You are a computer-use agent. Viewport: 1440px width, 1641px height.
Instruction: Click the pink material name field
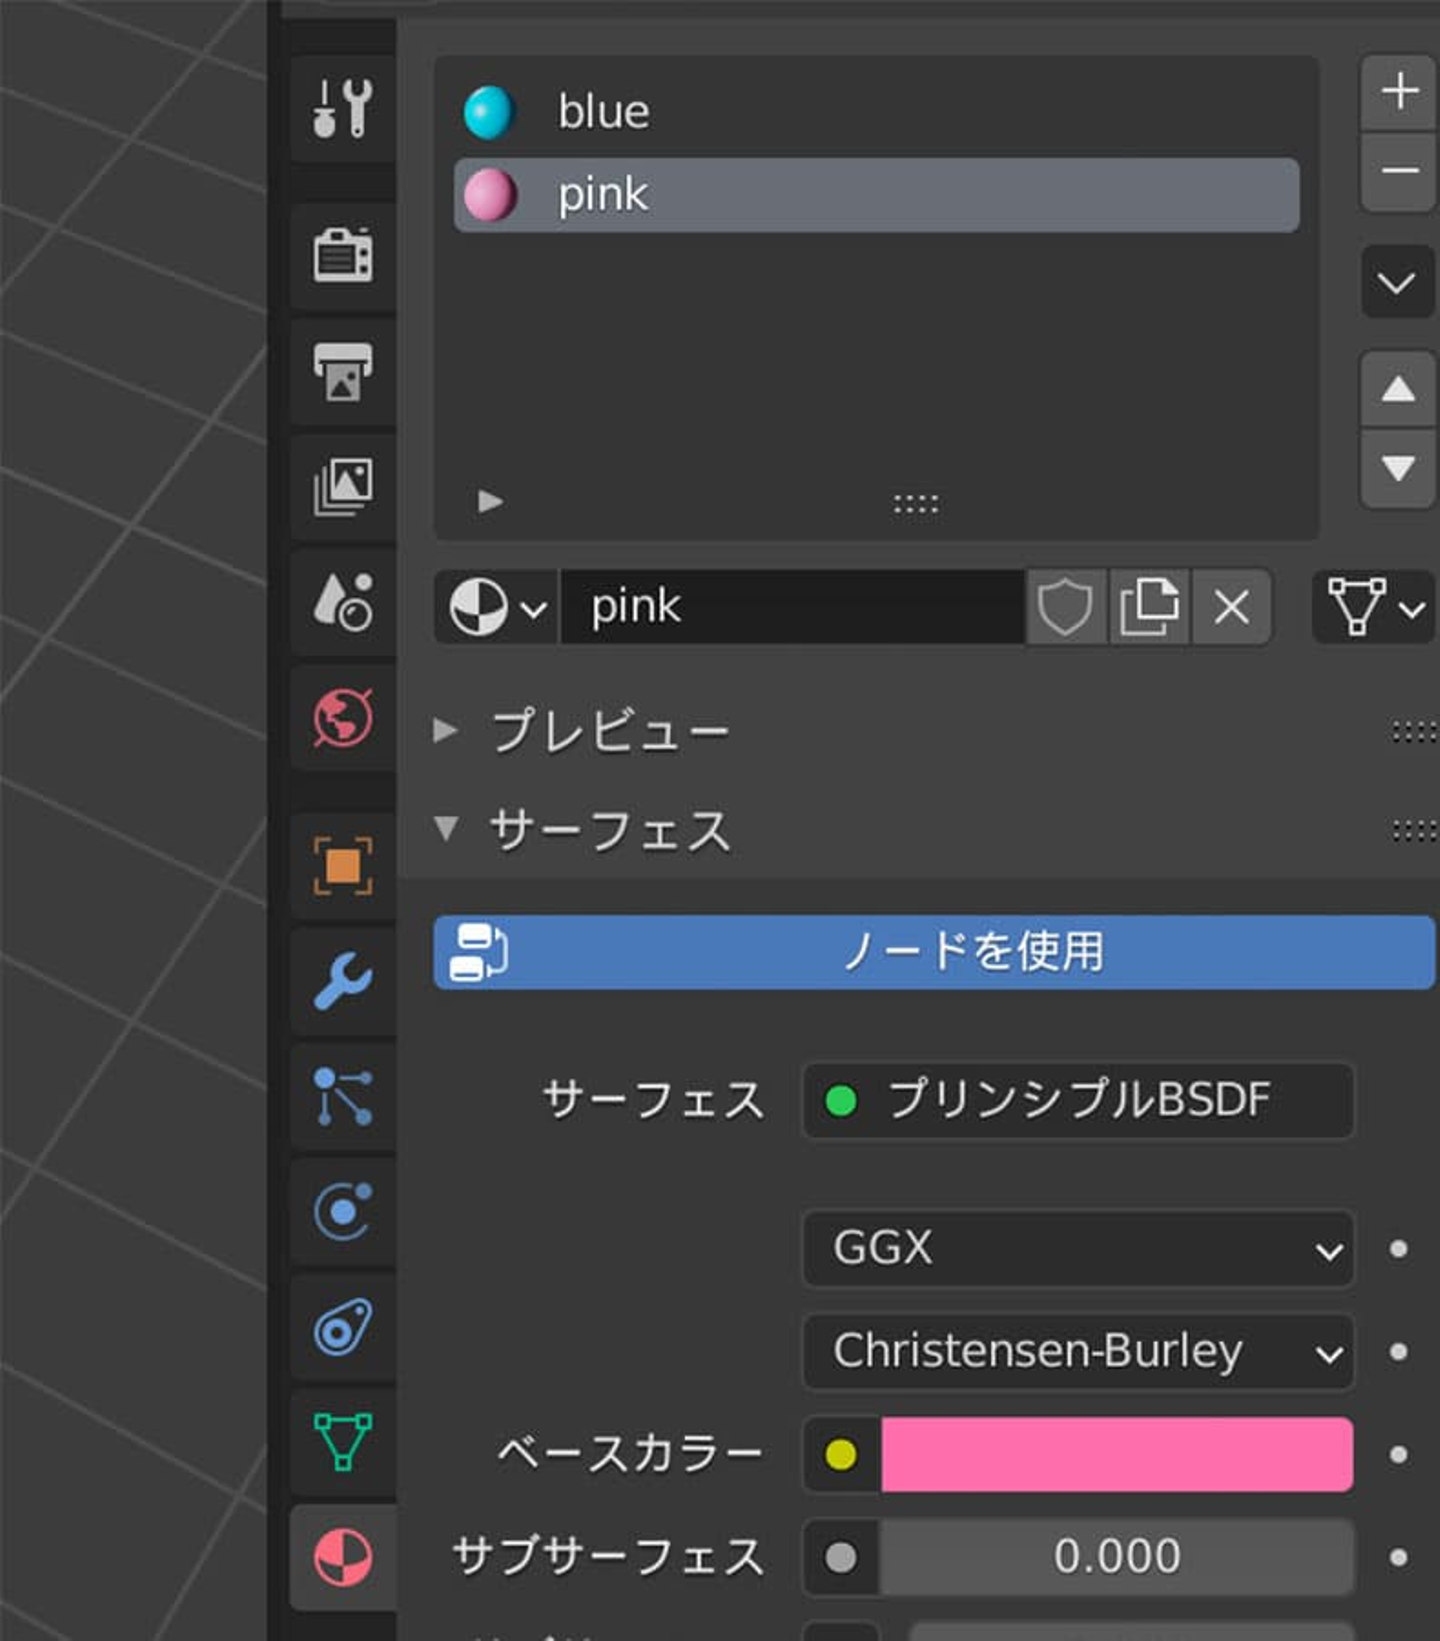792,607
